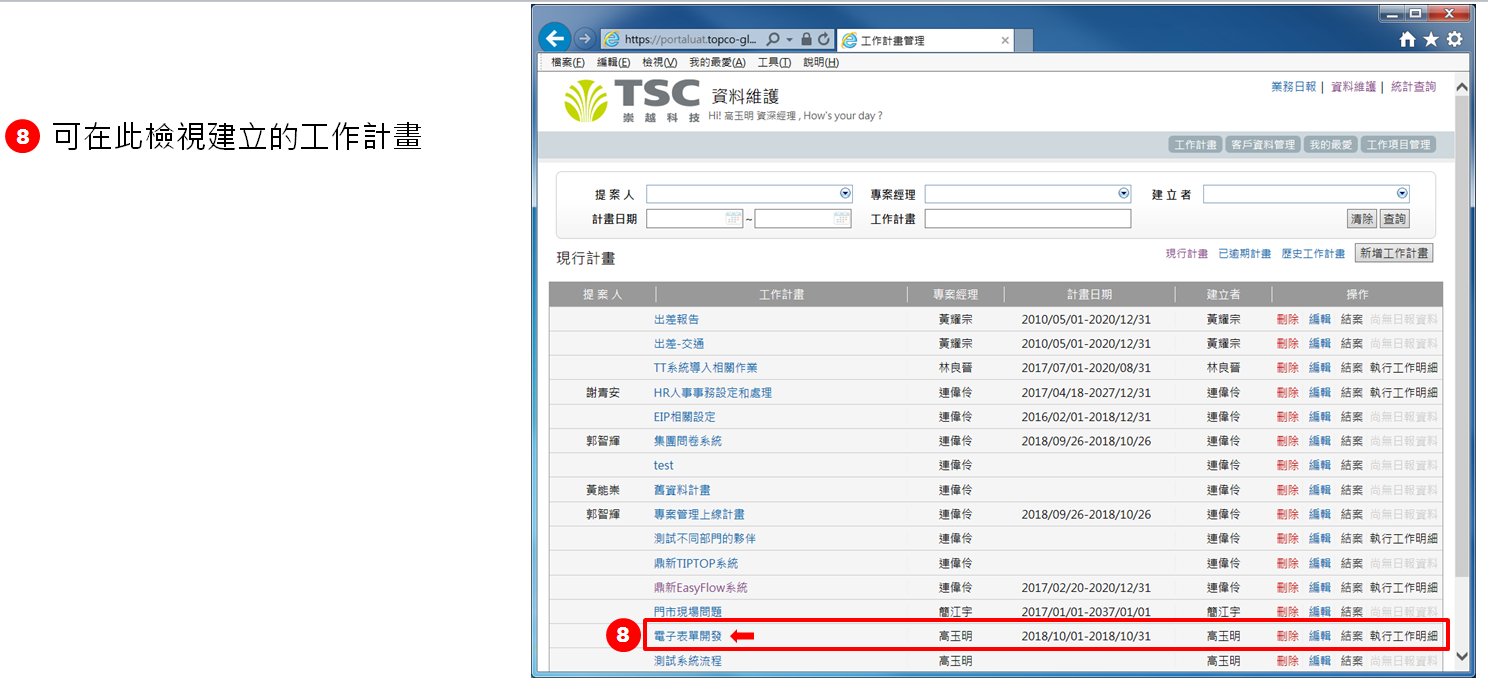Click the scrollbar down arrow
This screenshot has height=693, width=1488.
[x=1462, y=657]
